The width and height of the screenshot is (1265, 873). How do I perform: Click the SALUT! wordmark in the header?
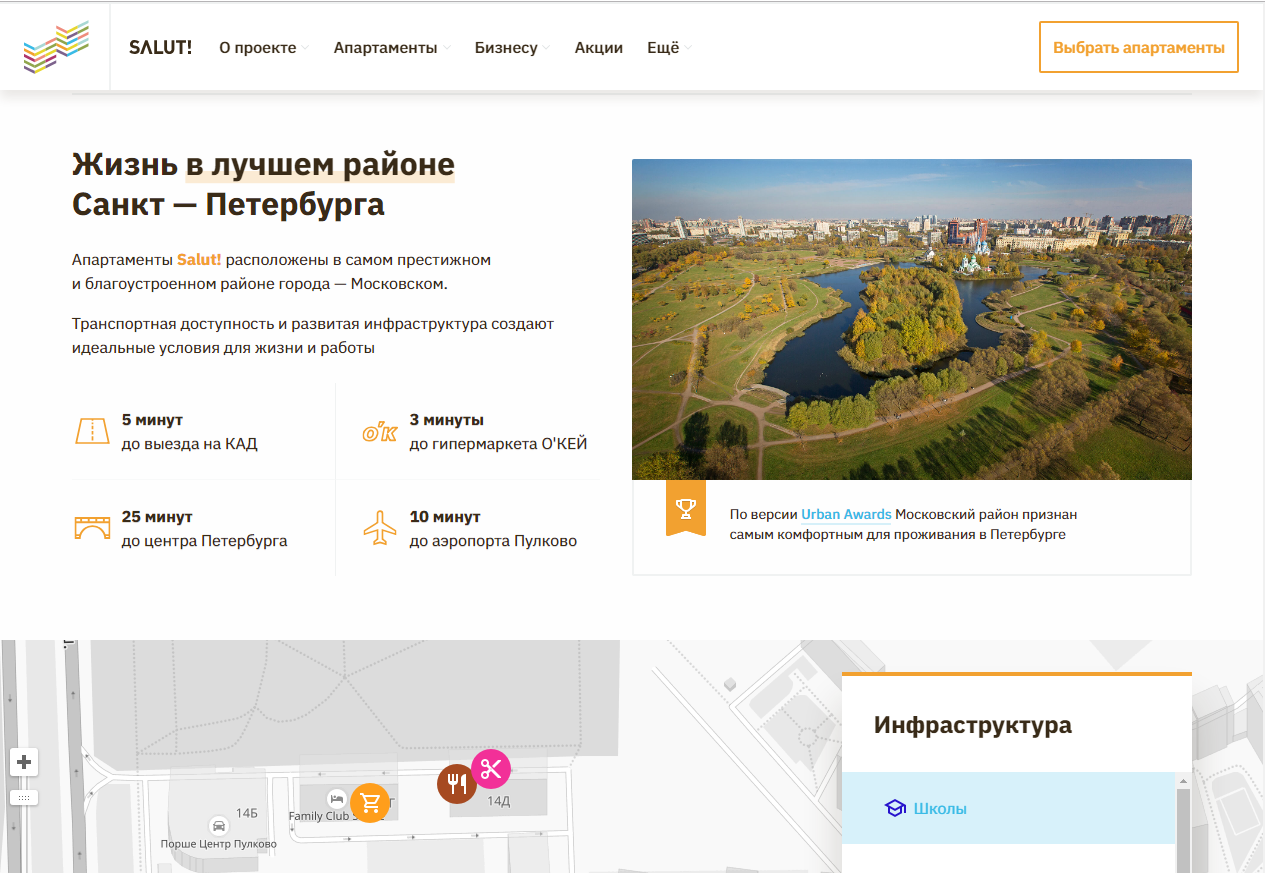coord(160,47)
